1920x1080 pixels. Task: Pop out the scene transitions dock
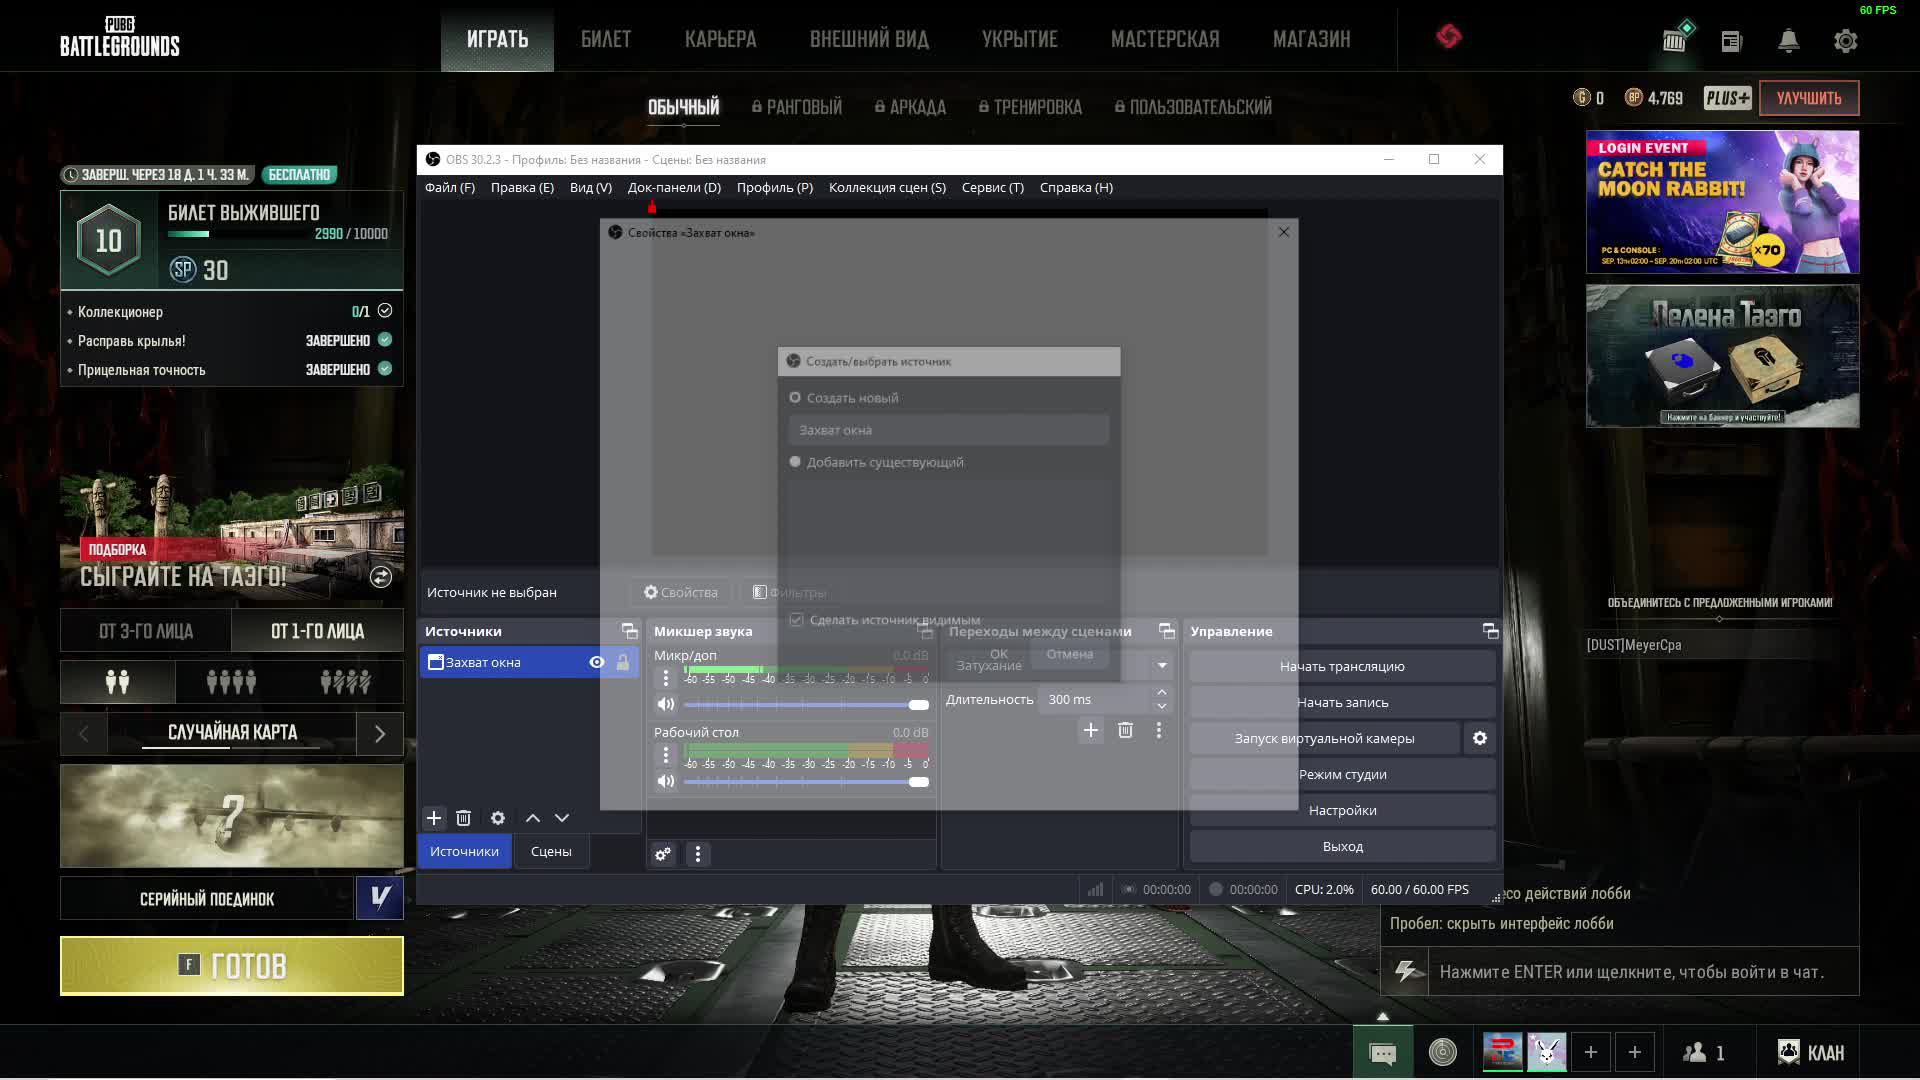pyautogui.click(x=1166, y=631)
